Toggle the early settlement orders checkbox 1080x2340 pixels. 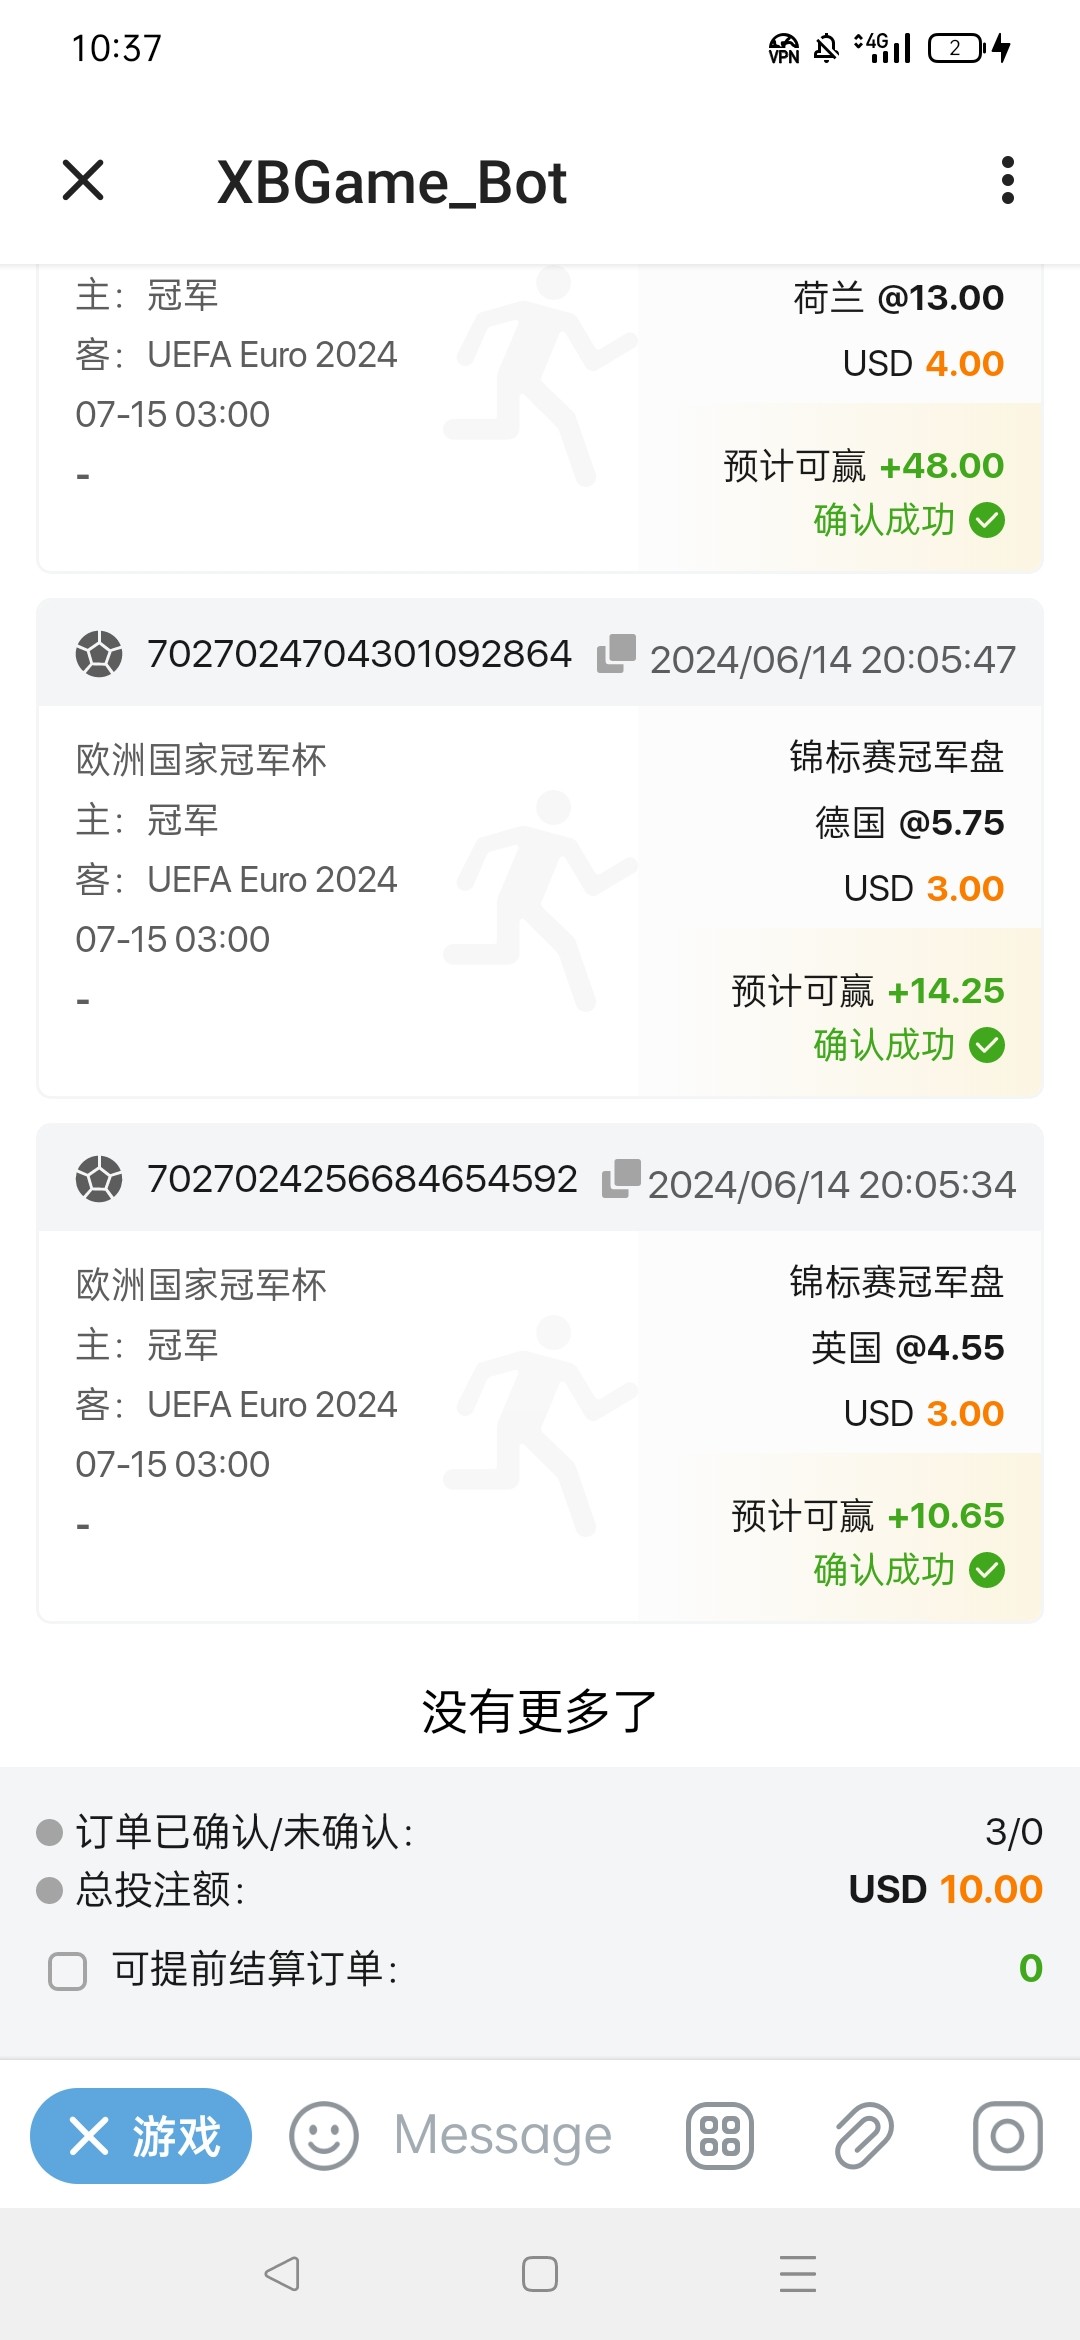coord(68,1971)
